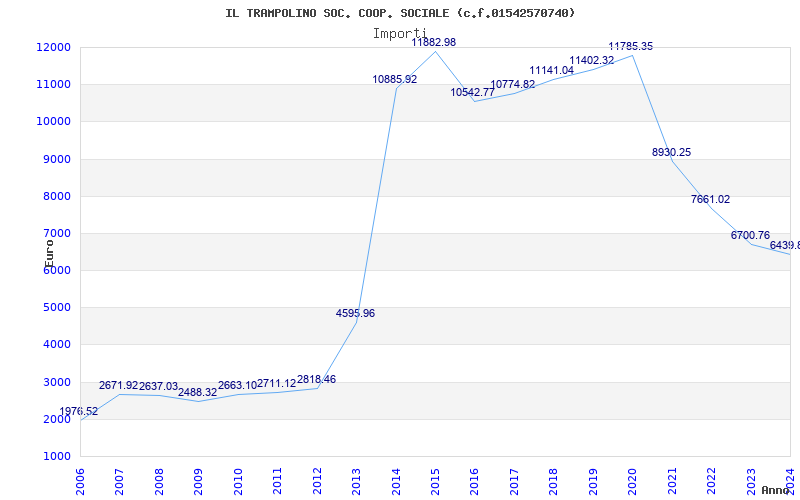800x500 pixels.
Task: Click the 2015 x-axis year label
Action: 435,481
